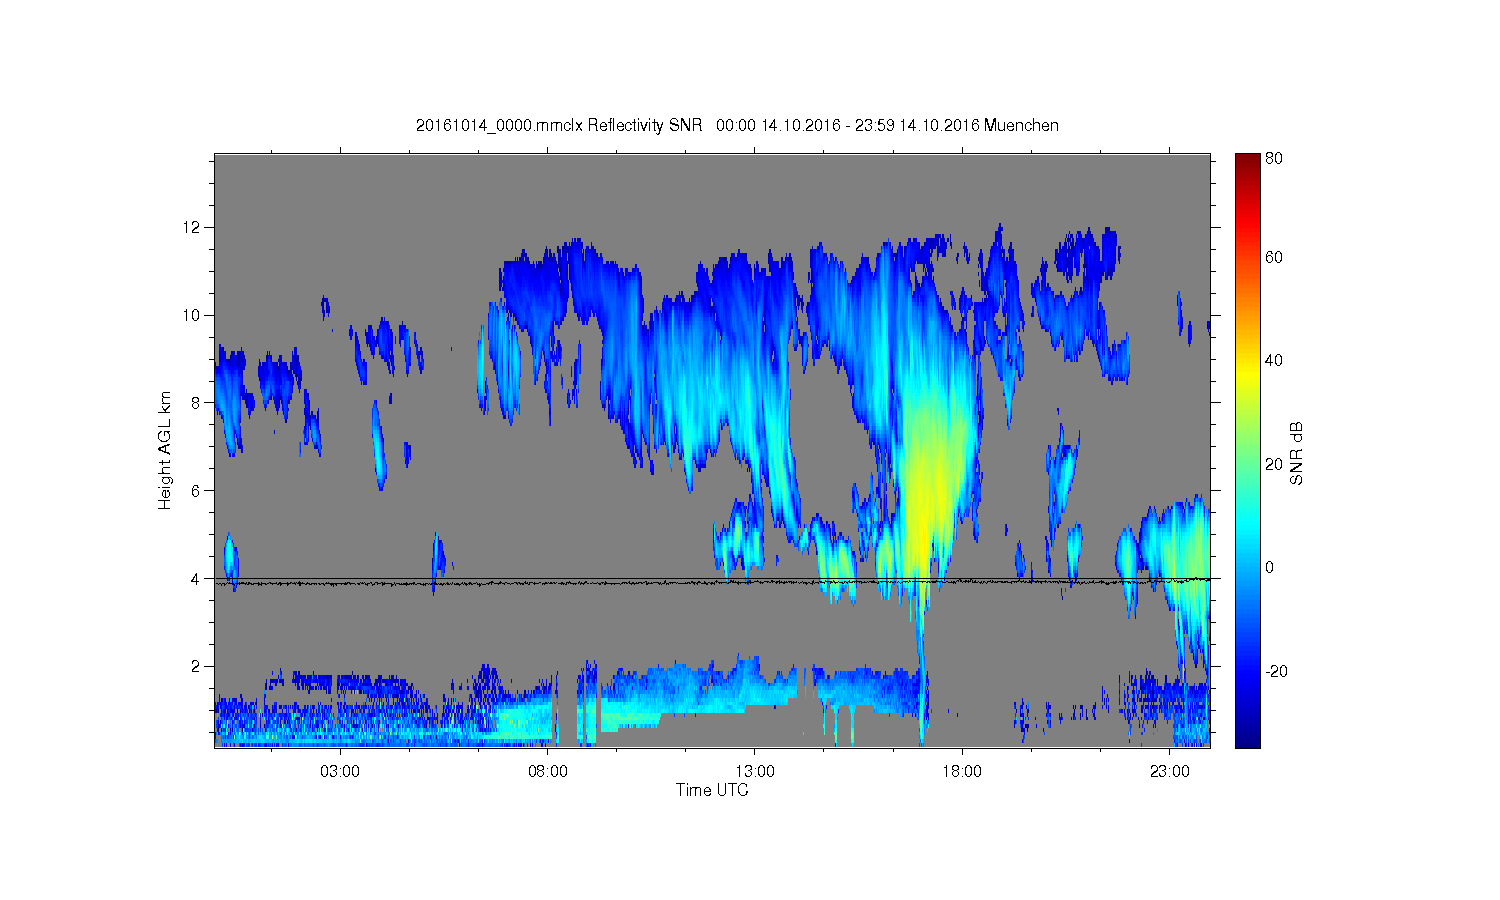Click the 18:00 time tick label
1500x900 pixels.
click(x=963, y=771)
